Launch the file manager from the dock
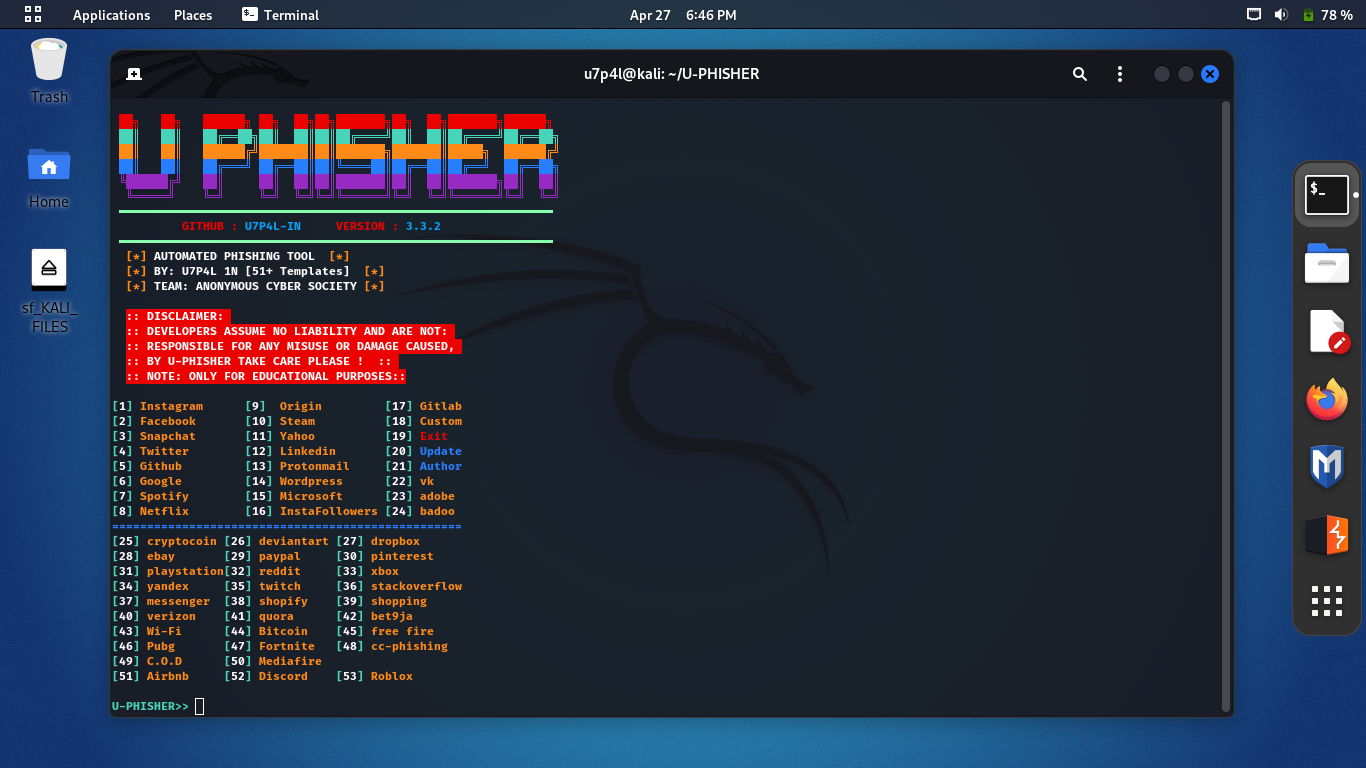The height and width of the screenshot is (768, 1366). 1327,263
